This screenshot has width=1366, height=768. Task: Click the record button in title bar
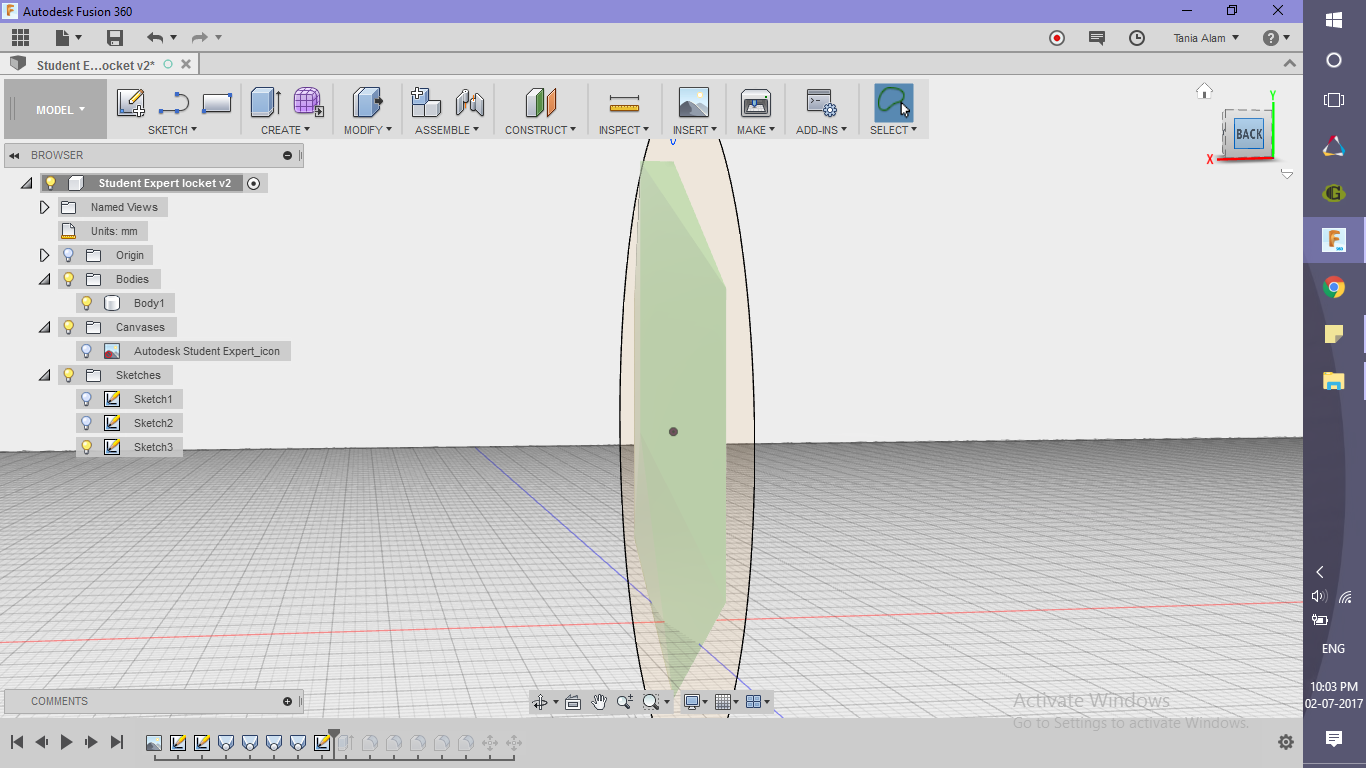point(1057,38)
